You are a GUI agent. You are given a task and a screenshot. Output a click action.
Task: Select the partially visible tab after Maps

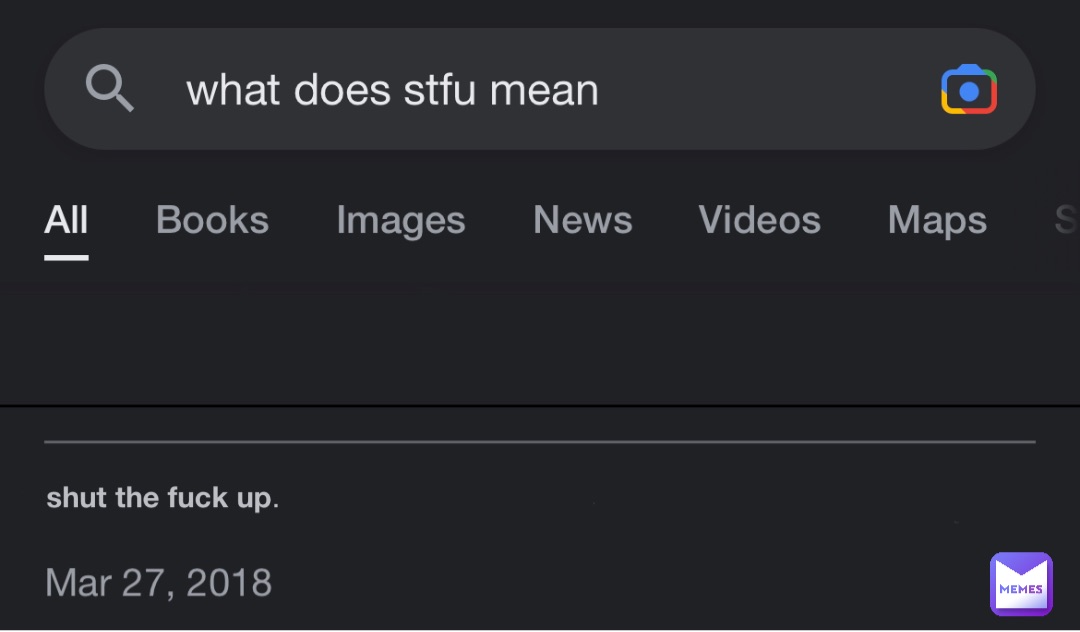pyautogui.click(x=1066, y=220)
